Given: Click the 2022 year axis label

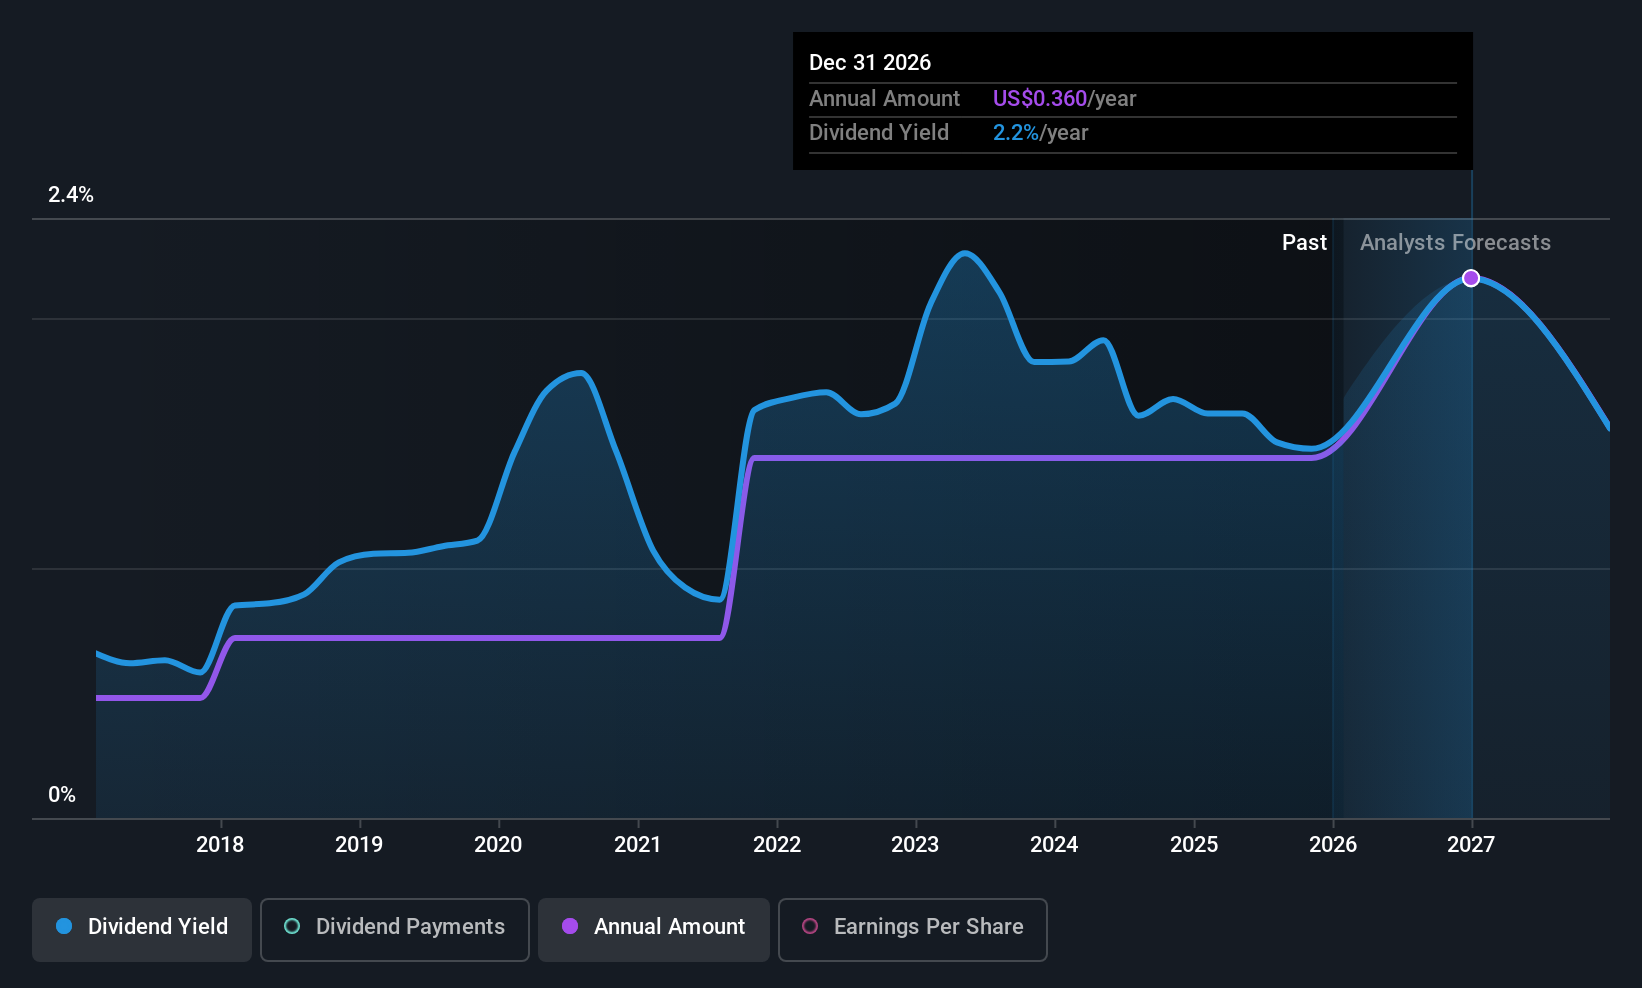Looking at the screenshot, I should click(x=777, y=844).
